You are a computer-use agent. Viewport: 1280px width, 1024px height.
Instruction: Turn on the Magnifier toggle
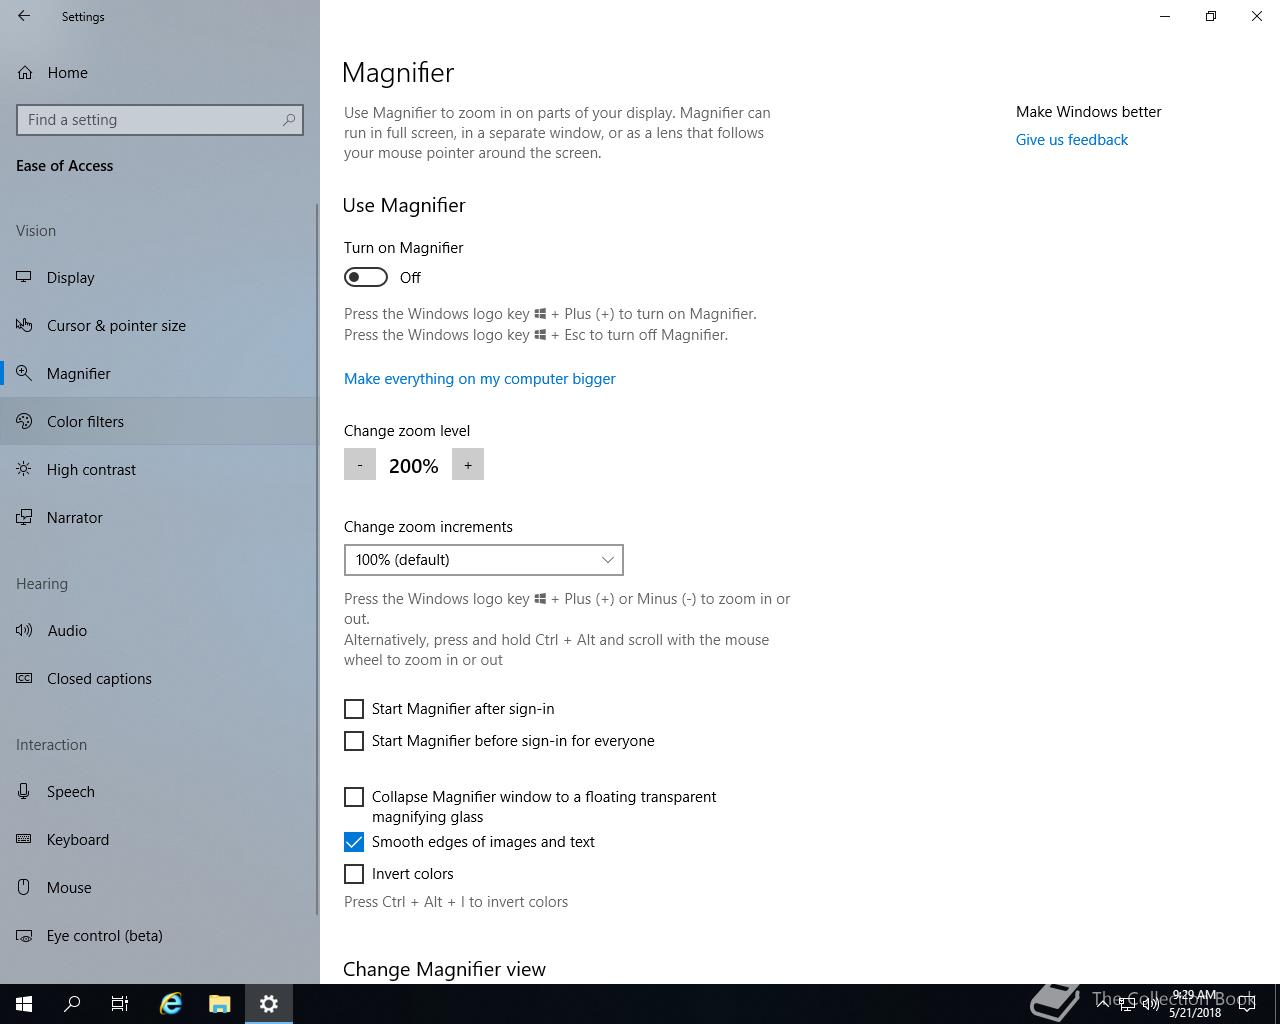(x=366, y=277)
